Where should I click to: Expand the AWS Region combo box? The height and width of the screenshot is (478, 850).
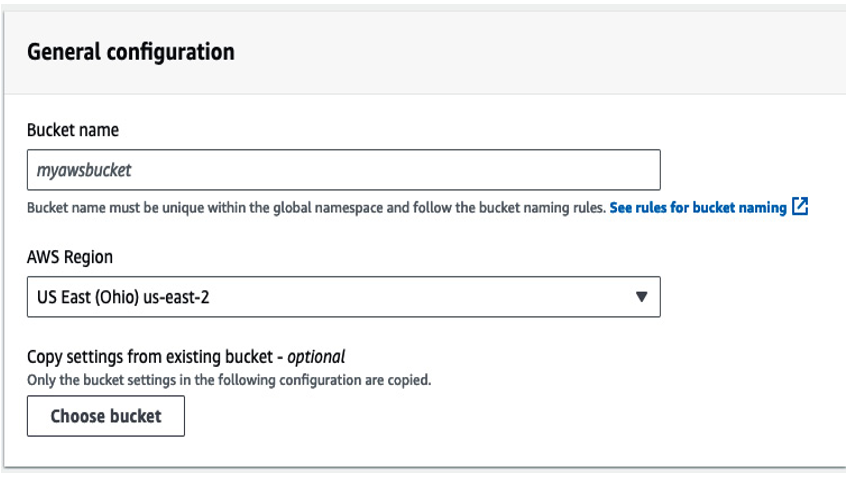point(344,297)
